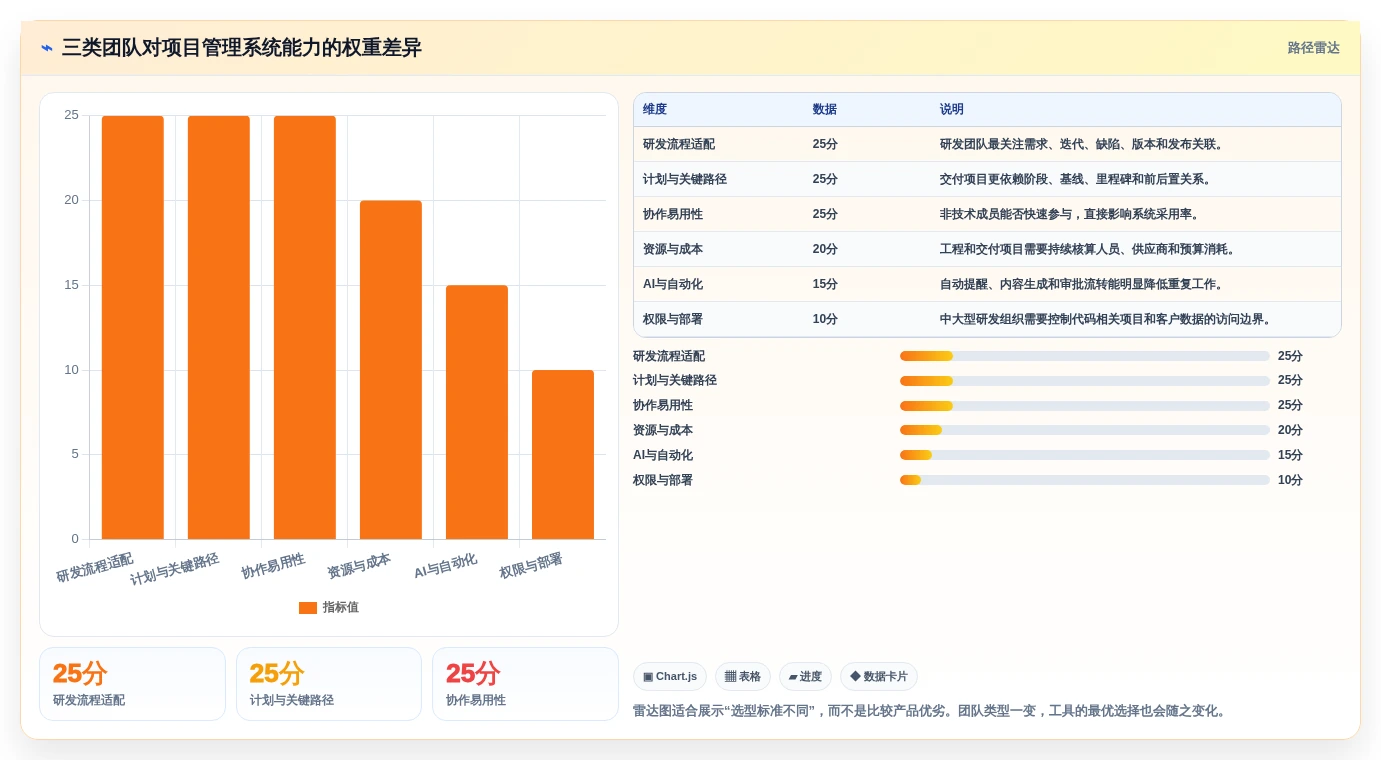
Task: Click the 10分 value in table
Action: (825, 319)
